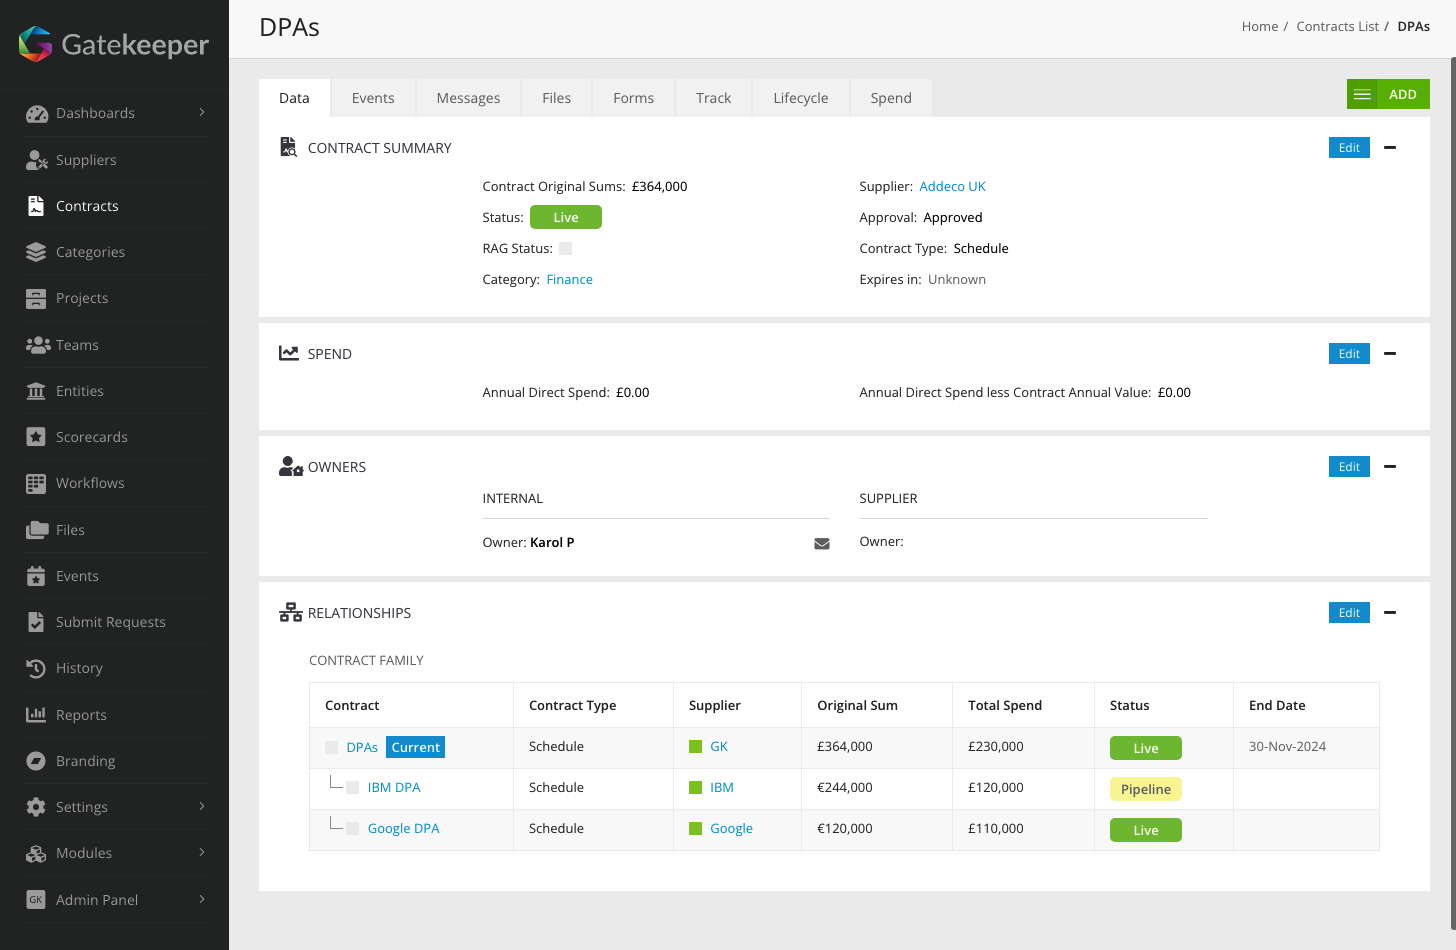
Task: Click the Reports chart icon
Action: pos(36,715)
